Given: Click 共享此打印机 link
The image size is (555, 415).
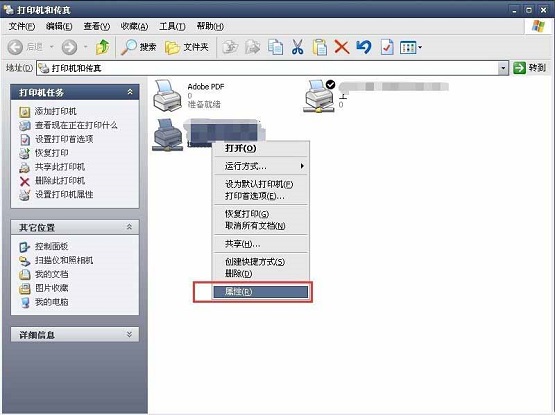Looking at the screenshot, I should coord(60,167).
